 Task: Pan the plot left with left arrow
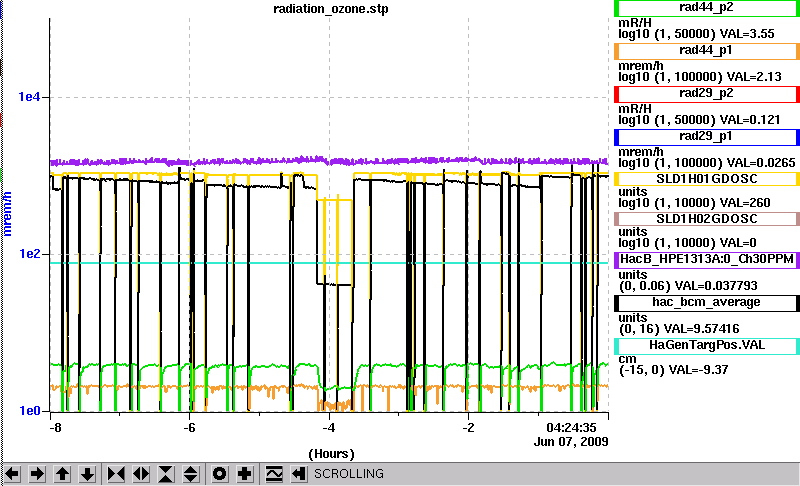(12, 474)
